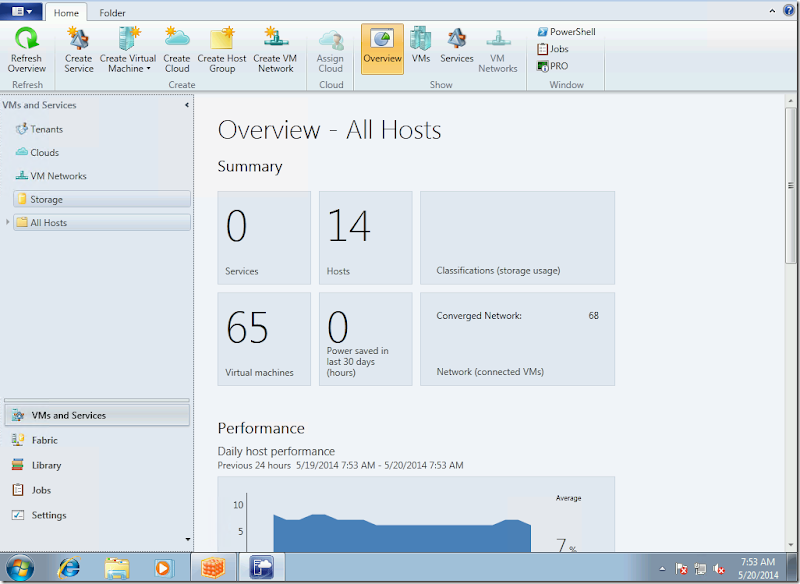Show the Services view from ribbon

(x=457, y=46)
